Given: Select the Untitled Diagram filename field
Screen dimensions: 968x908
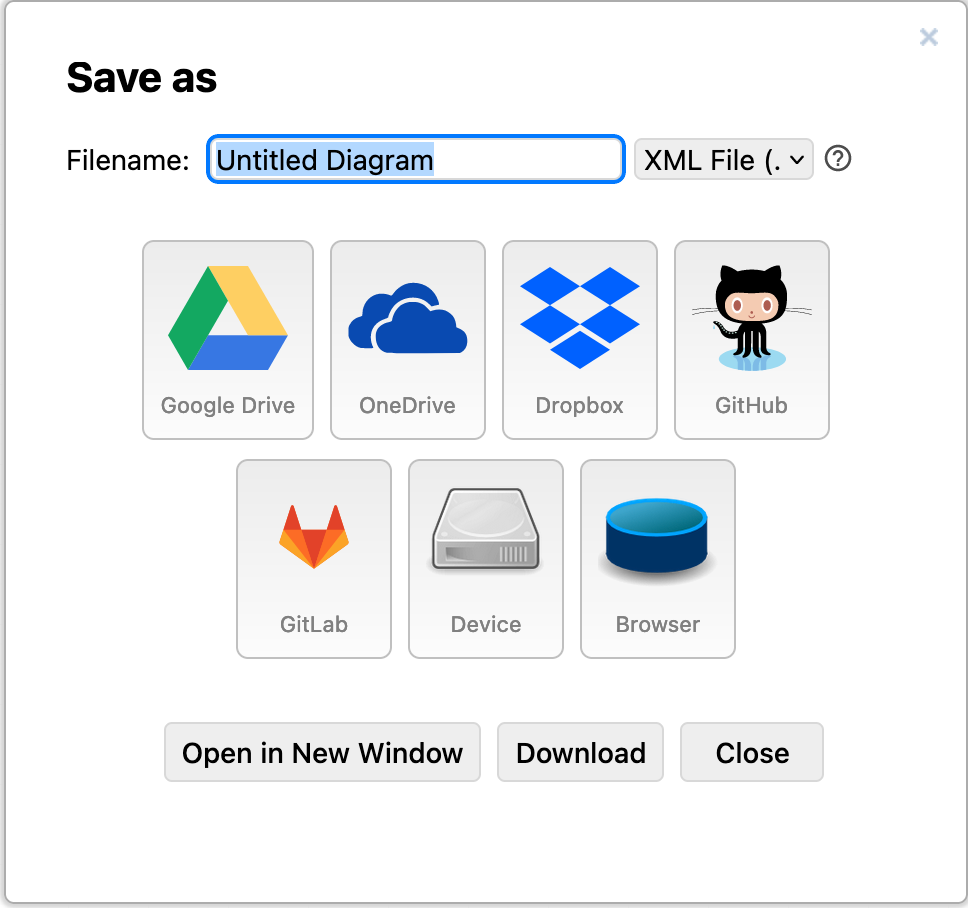Looking at the screenshot, I should click(x=415, y=159).
